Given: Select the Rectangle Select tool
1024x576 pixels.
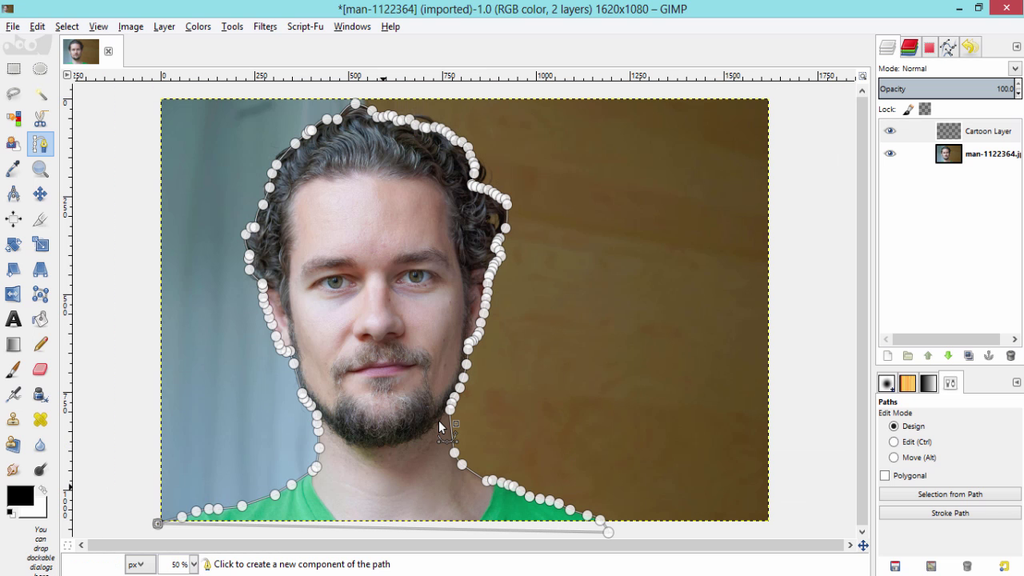Looking at the screenshot, I should tap(14, 68).
